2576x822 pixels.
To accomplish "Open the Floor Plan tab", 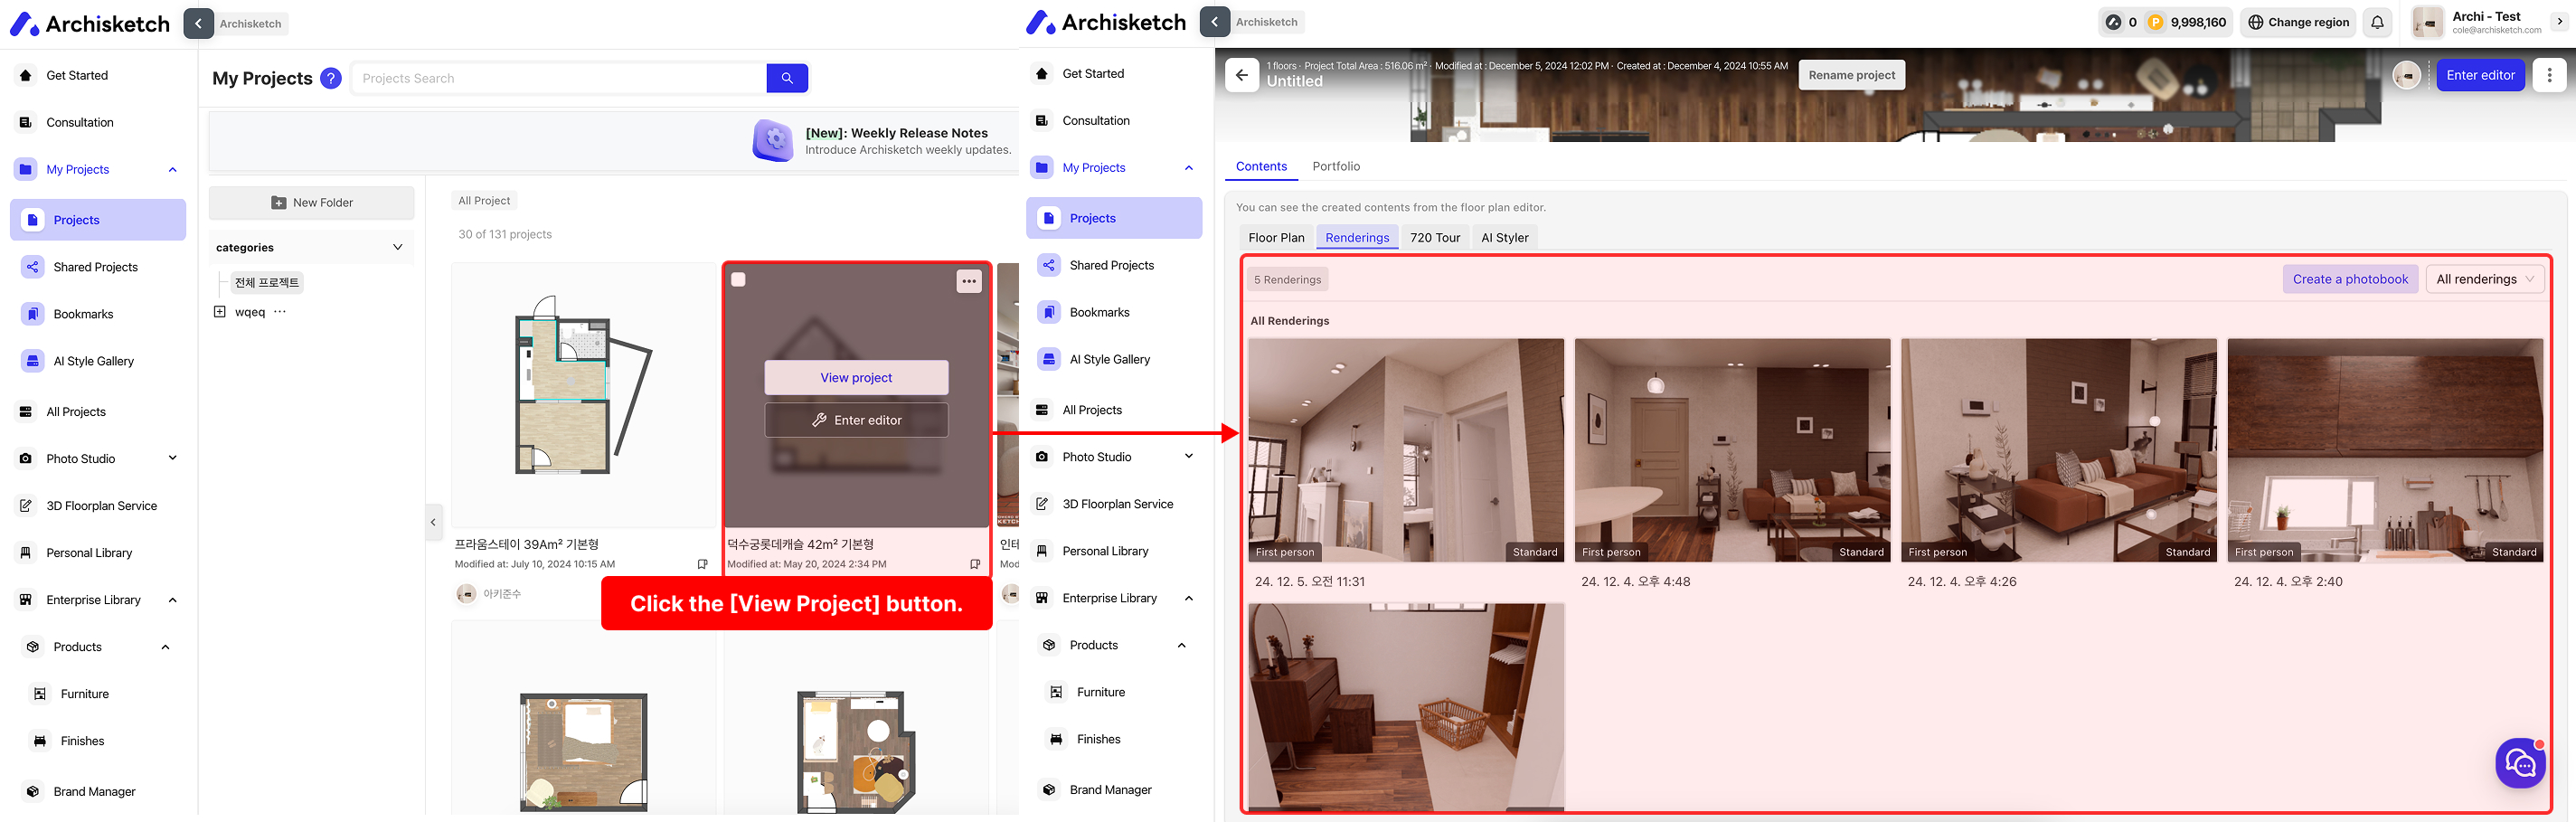I will pyautogui.click(x=1276, y=237).
